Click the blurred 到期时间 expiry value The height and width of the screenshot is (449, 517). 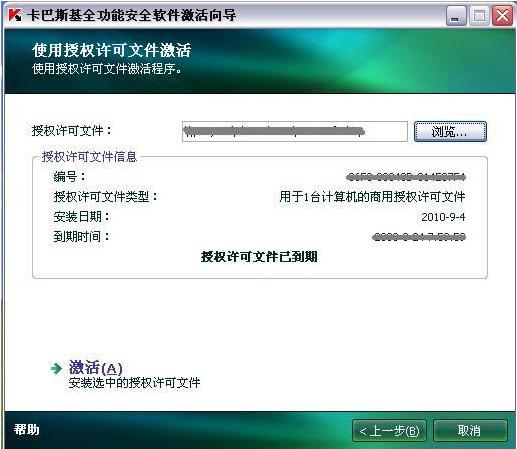point(419,237)
